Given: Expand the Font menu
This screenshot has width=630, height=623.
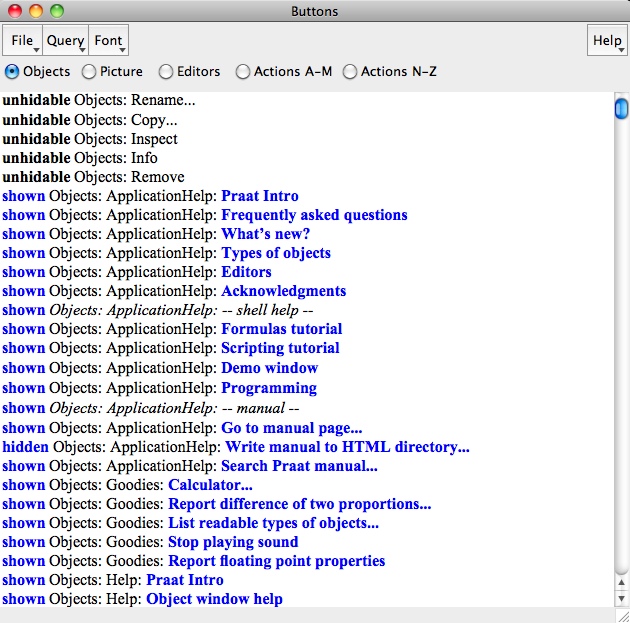Looking at the screenshot, I should pos(109,41).
